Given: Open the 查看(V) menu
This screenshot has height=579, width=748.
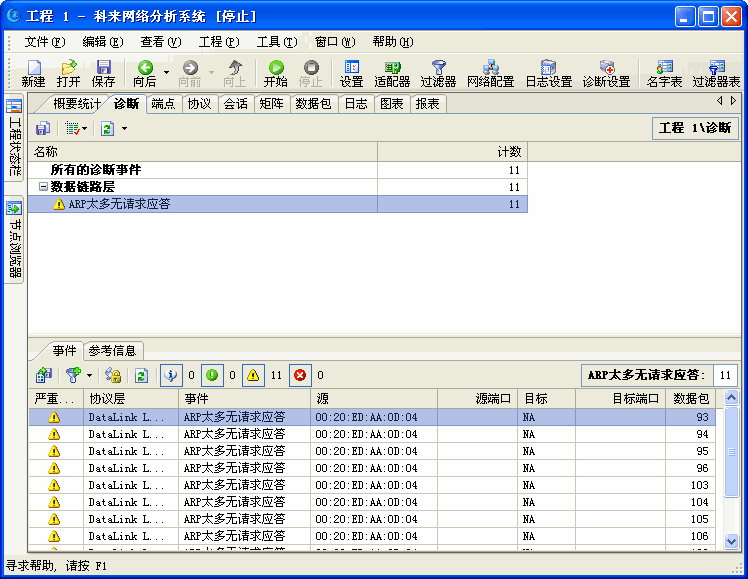Looking at the screenshot, I should point(161,42).
